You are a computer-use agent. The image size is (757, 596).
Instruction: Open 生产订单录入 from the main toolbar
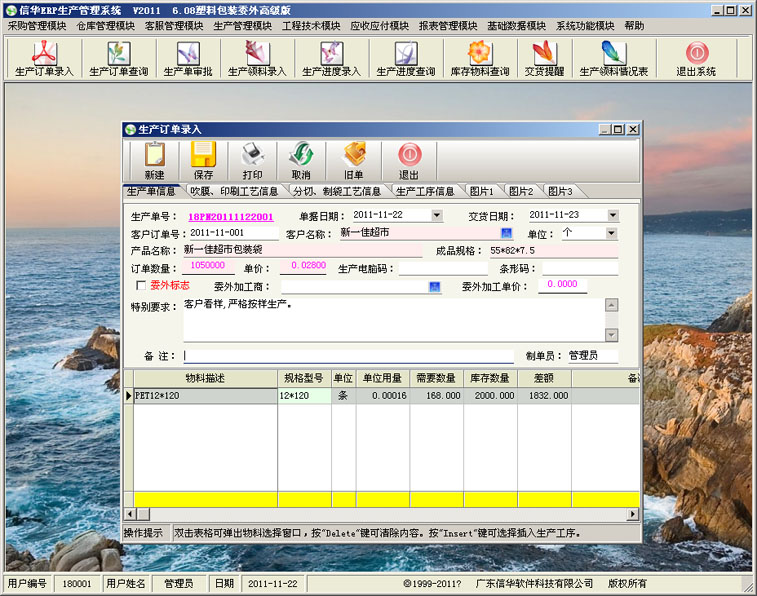tap(44, 59)
